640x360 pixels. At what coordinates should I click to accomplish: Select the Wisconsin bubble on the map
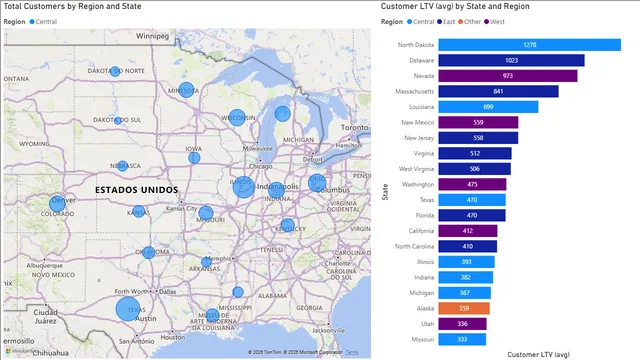[237, 118]
